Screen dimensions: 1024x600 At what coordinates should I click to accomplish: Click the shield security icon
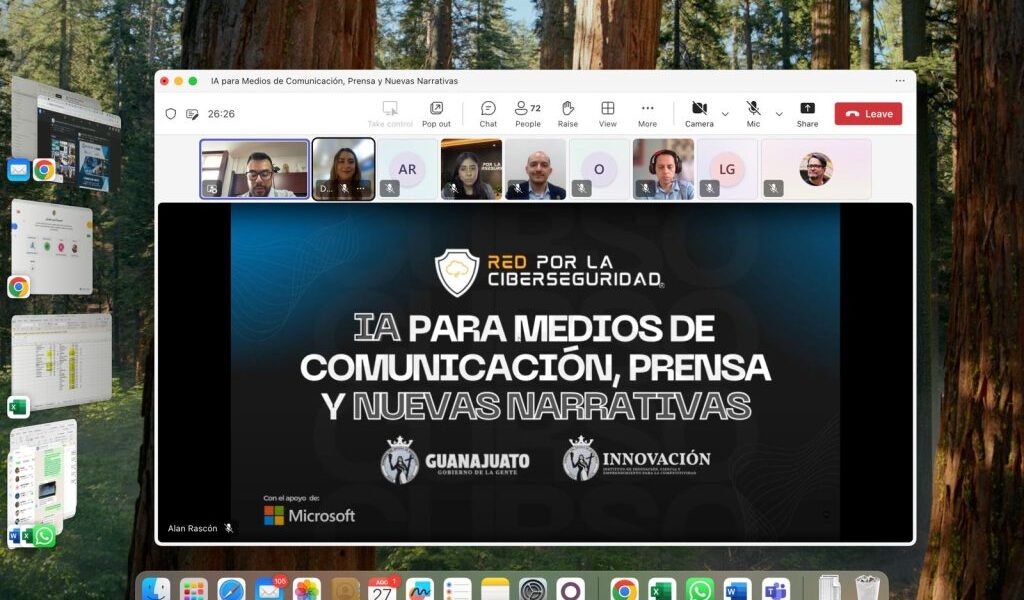tap(171, 114)
